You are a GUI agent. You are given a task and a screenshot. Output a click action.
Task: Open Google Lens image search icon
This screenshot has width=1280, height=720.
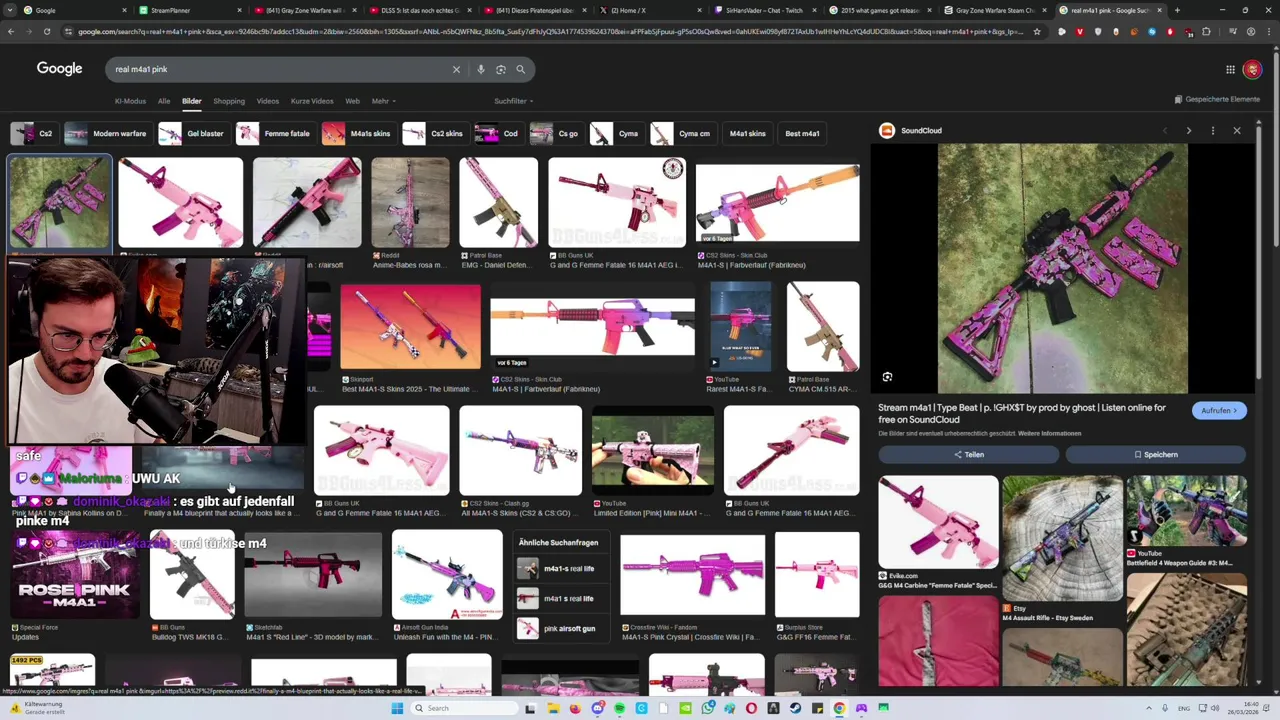(x=501, y=69)
